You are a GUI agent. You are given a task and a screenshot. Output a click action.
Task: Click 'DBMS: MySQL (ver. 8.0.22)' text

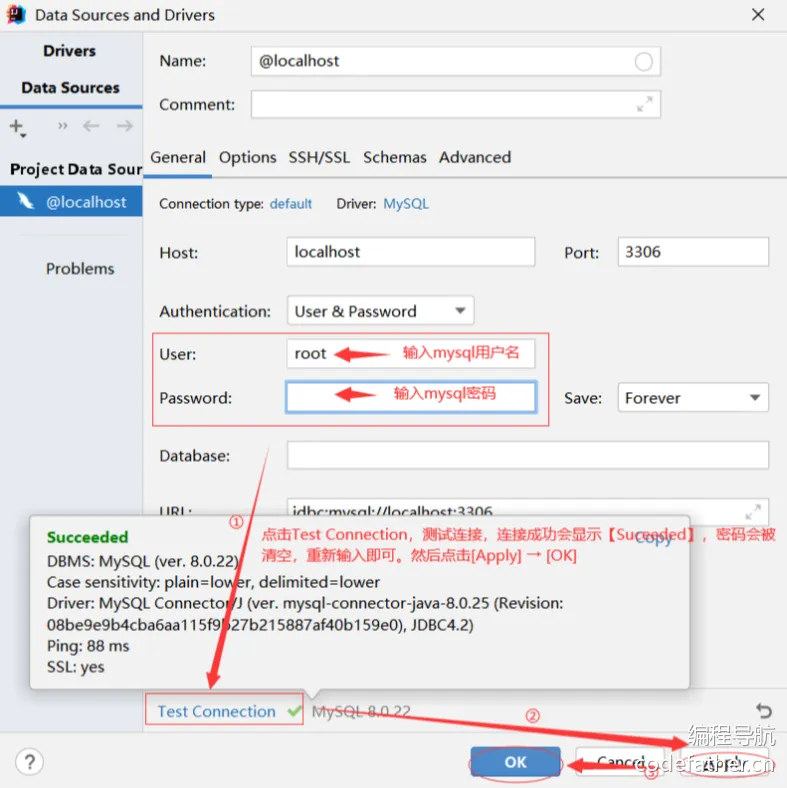click(143, 561)
